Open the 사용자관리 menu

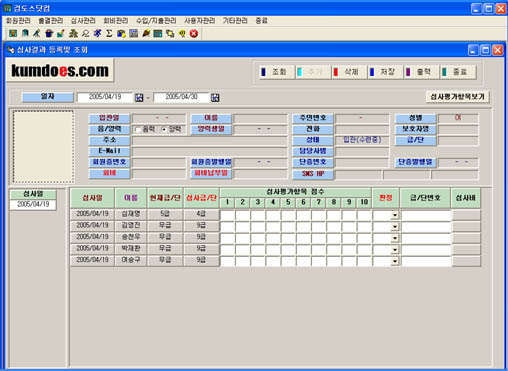tap(200, 21)
